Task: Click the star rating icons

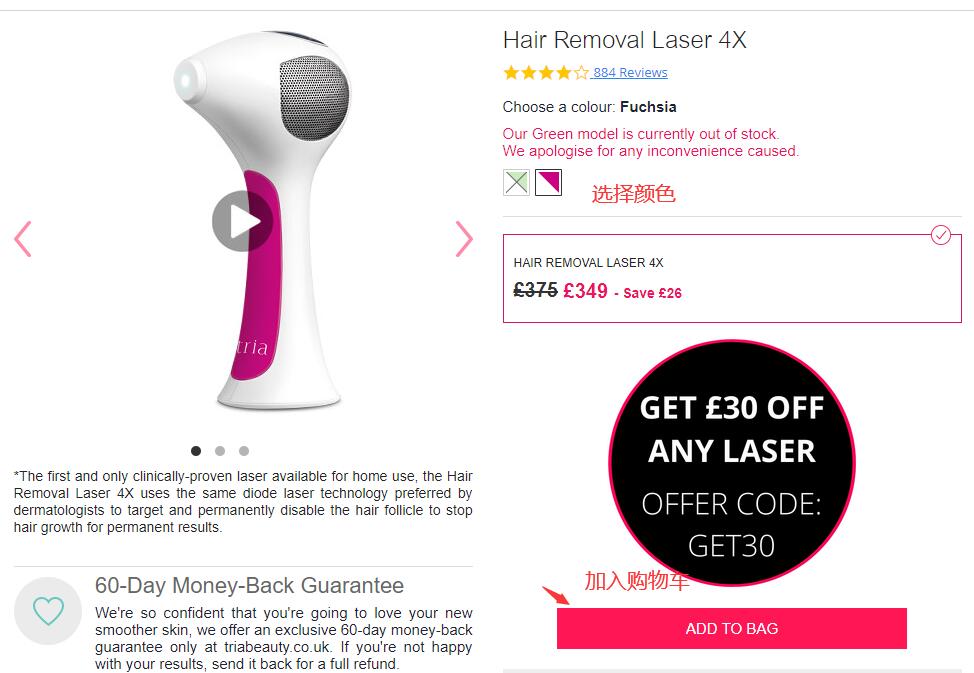Action: pyautogui.click(x=546, y=73)
